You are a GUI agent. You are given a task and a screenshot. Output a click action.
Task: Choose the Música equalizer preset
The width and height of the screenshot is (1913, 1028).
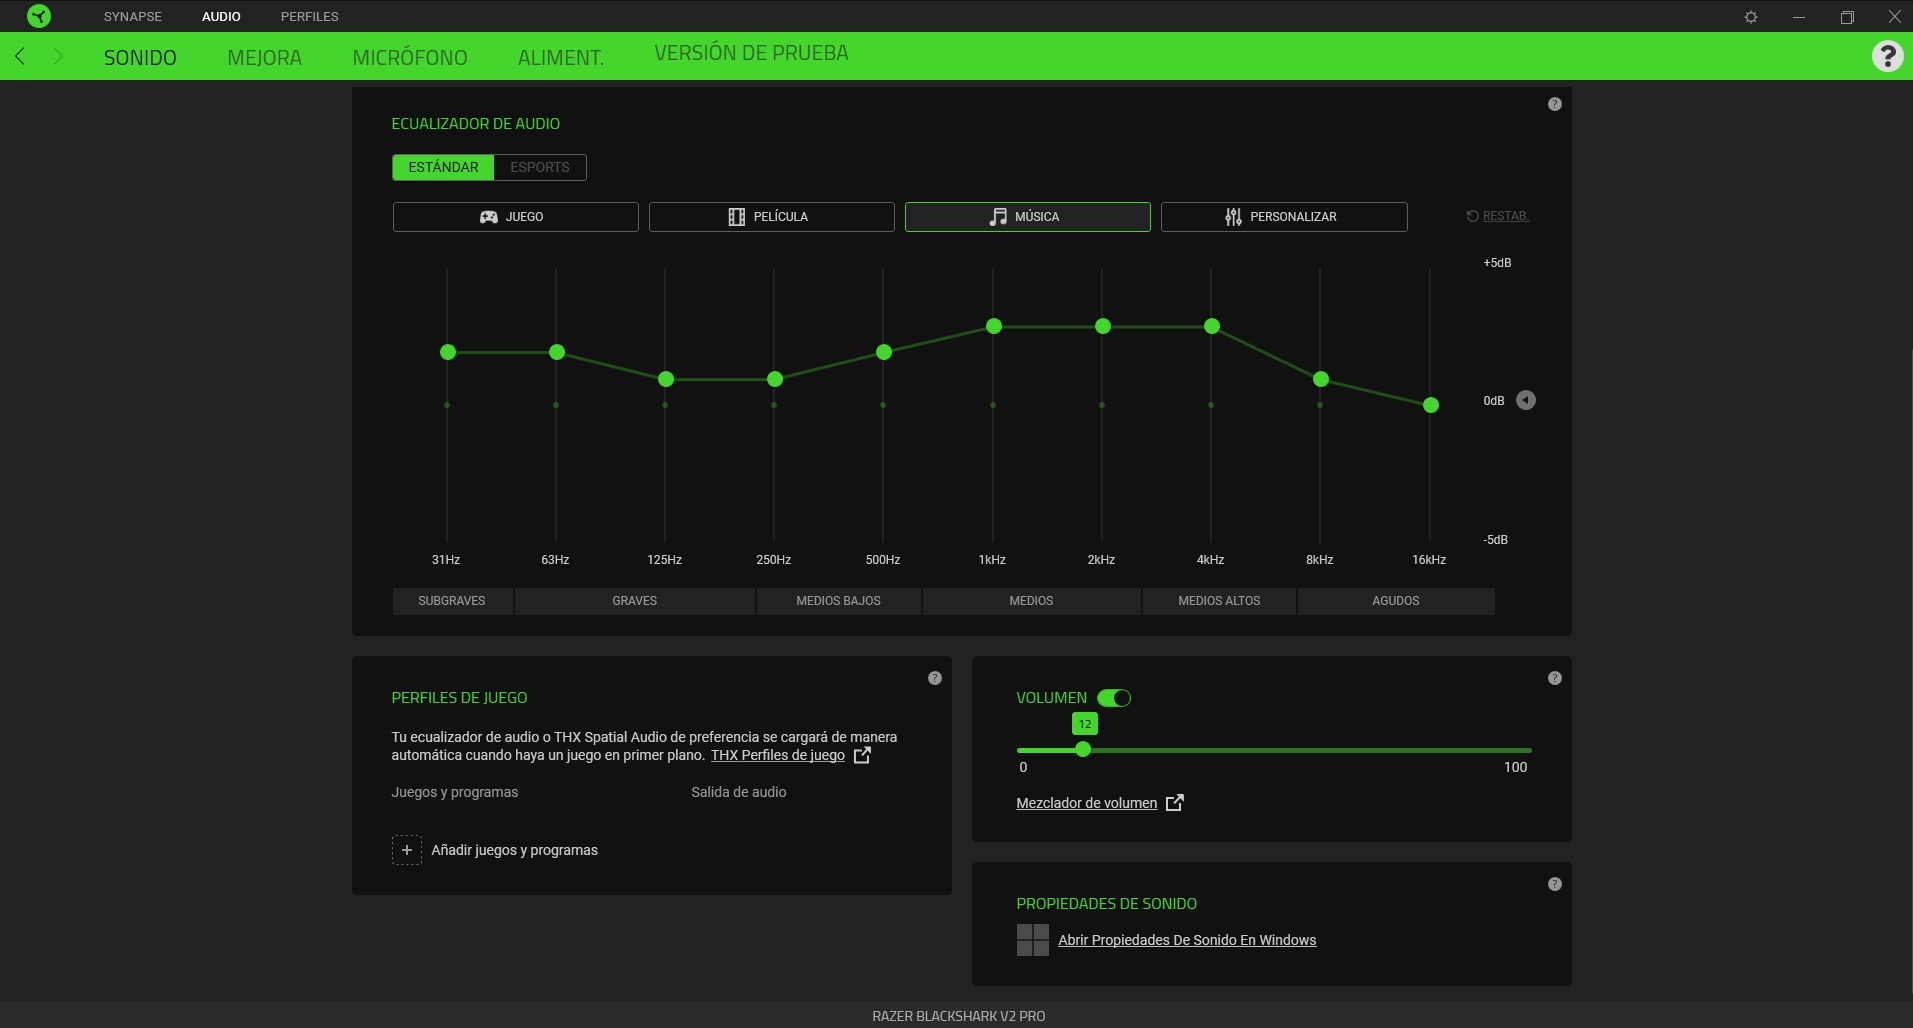tap(1027, 217)
